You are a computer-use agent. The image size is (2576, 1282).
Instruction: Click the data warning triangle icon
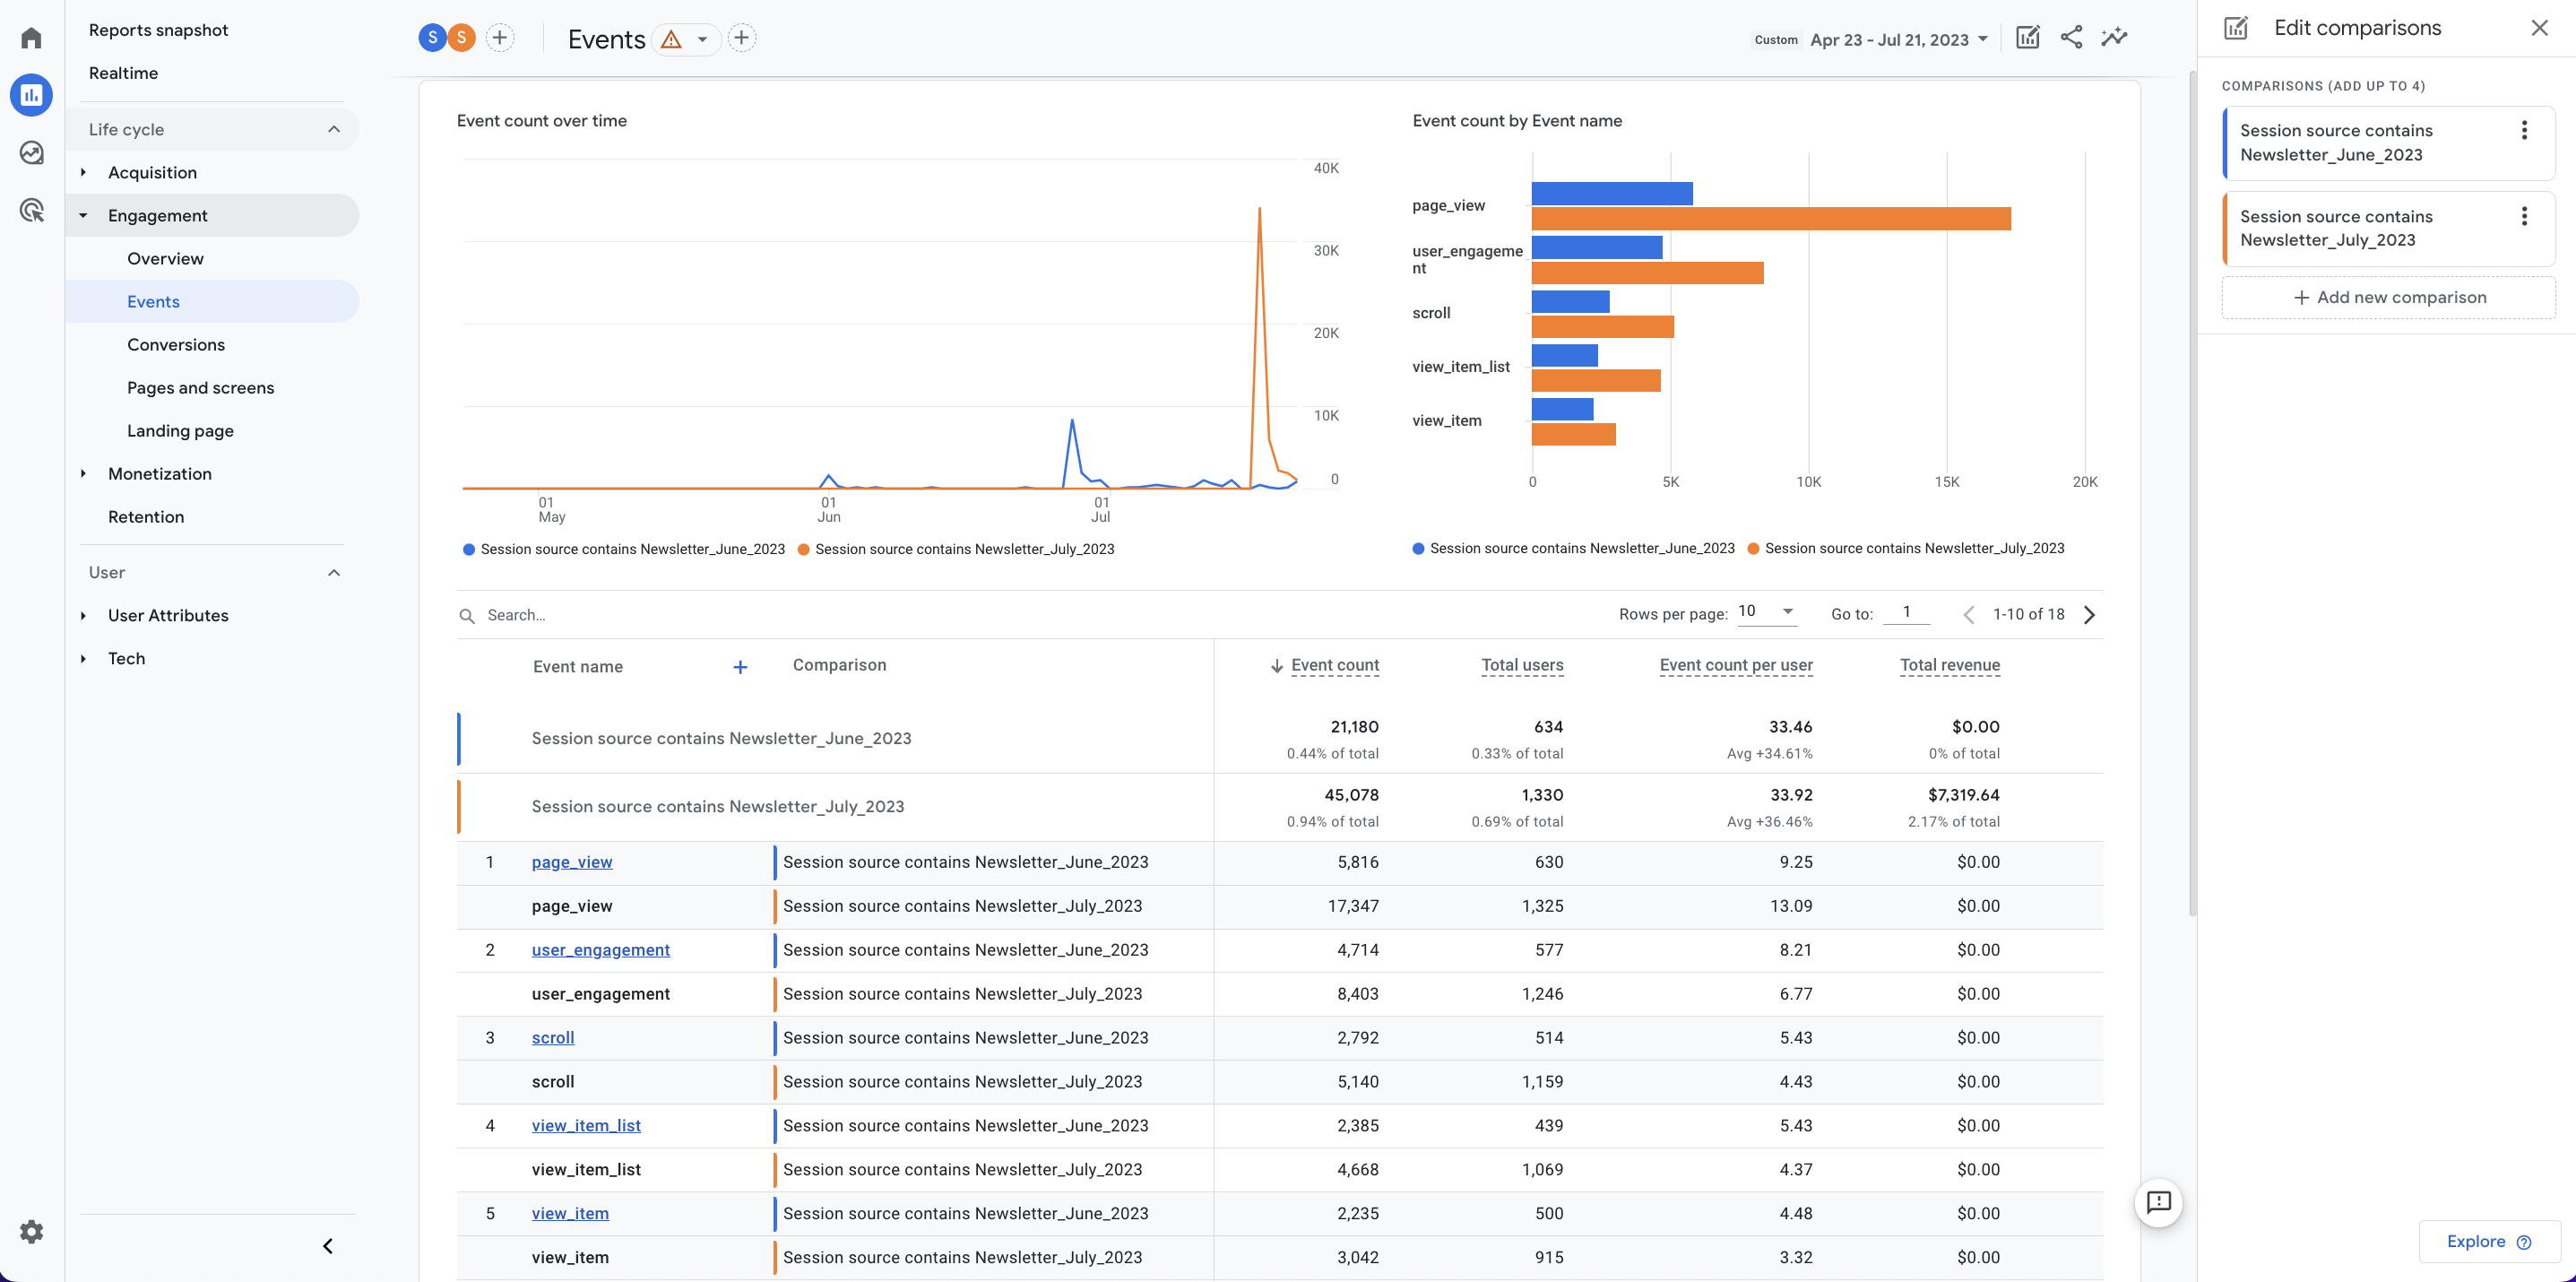[x=671, y=39]
